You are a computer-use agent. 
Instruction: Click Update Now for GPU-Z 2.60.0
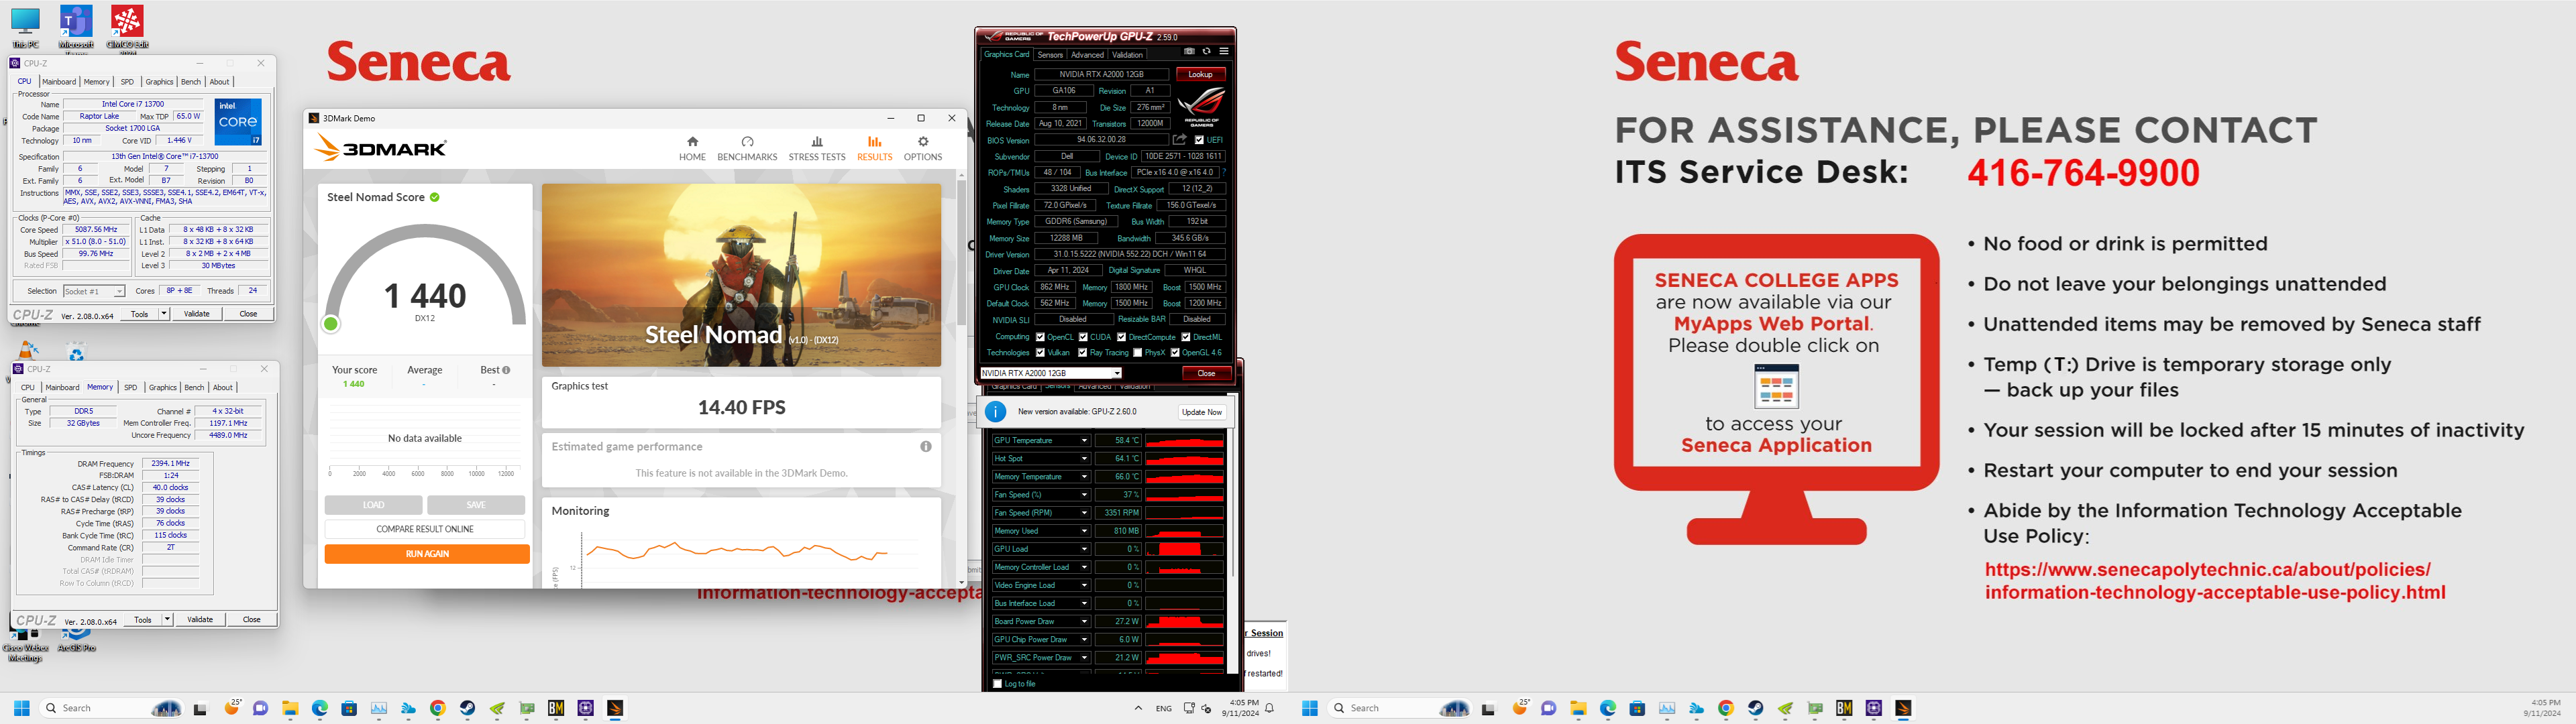(x=1201, y=412)
